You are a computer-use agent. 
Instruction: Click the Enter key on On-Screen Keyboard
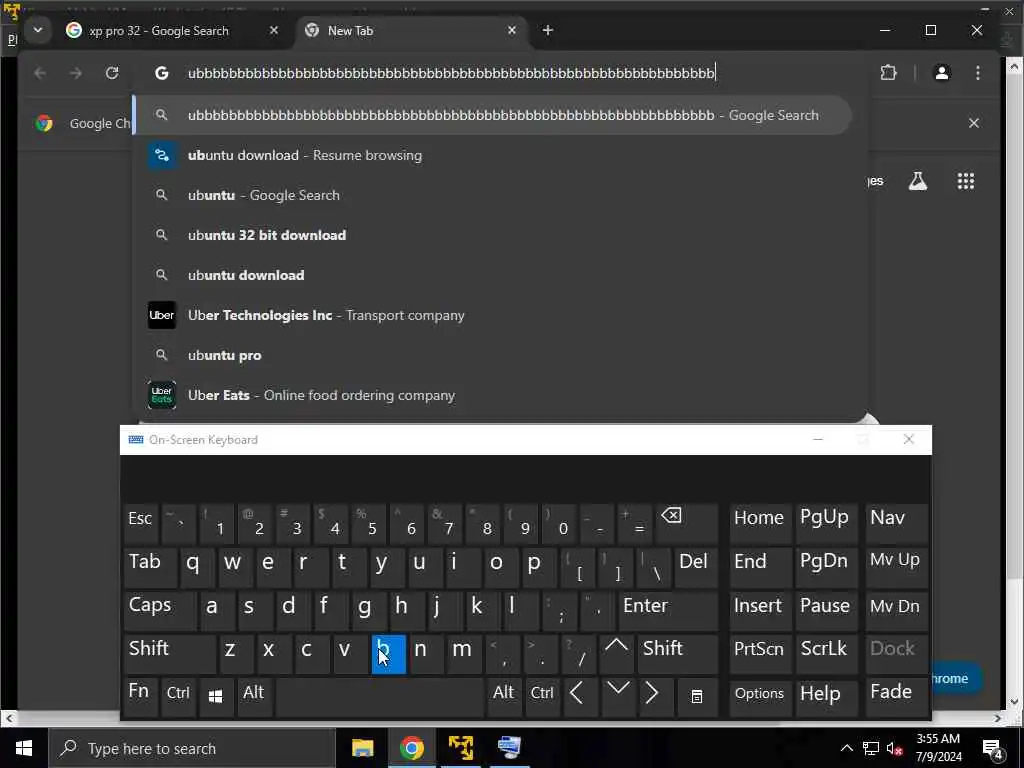pos(667,610)
